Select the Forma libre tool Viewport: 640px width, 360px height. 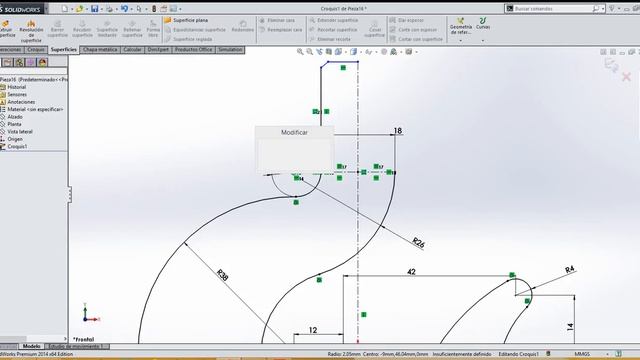click(153, 30)
